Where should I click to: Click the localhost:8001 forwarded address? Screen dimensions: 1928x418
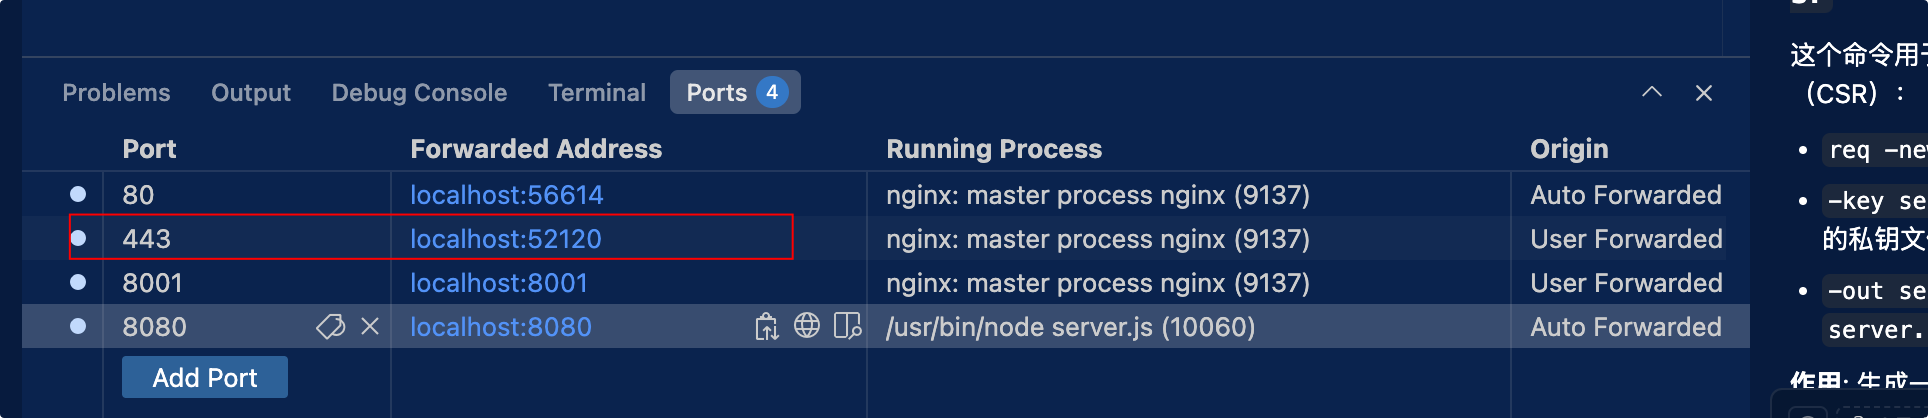pos(498,283)
